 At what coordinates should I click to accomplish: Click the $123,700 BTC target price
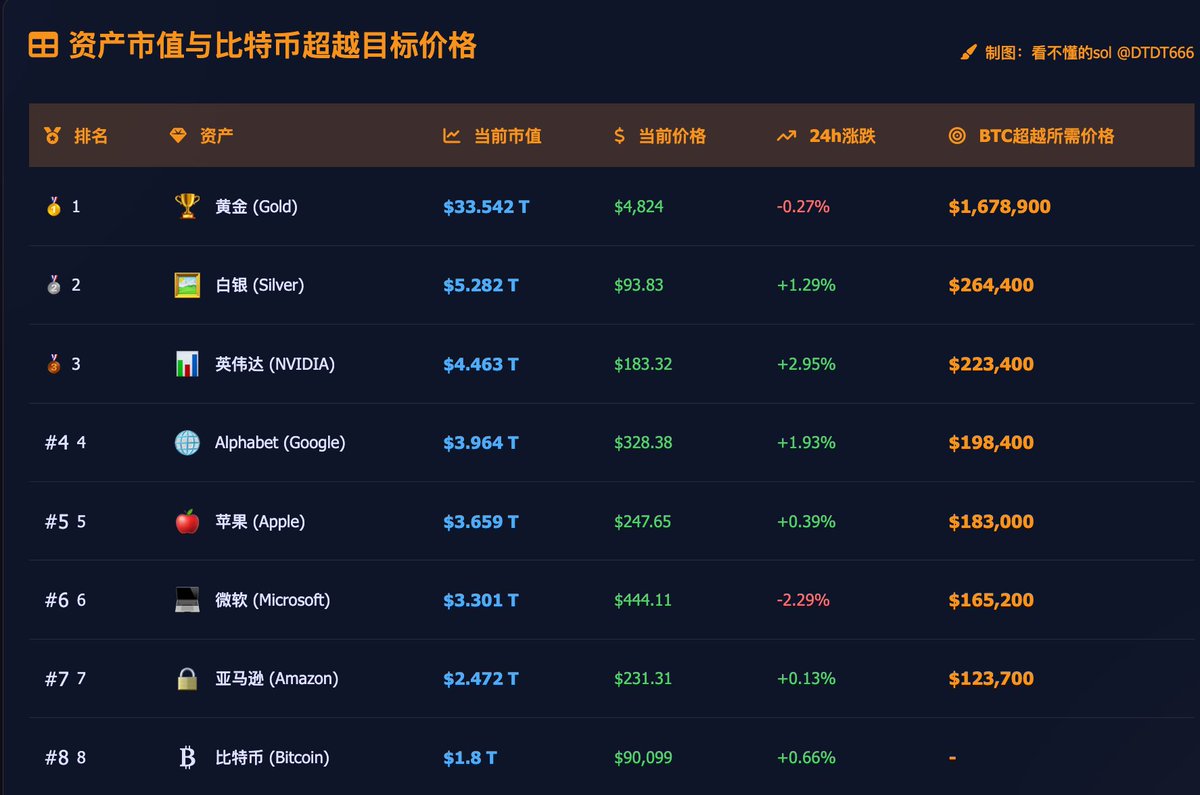991,679
